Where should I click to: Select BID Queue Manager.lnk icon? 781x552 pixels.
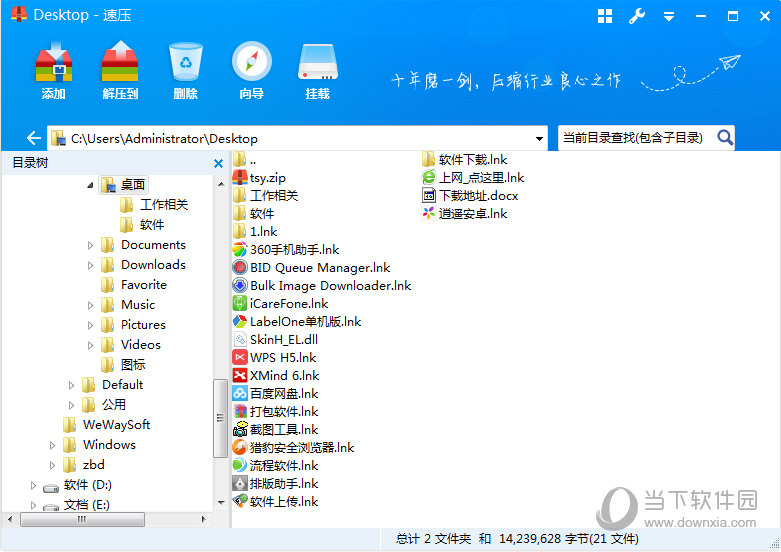pyautogui.click(x=240, y=268)
